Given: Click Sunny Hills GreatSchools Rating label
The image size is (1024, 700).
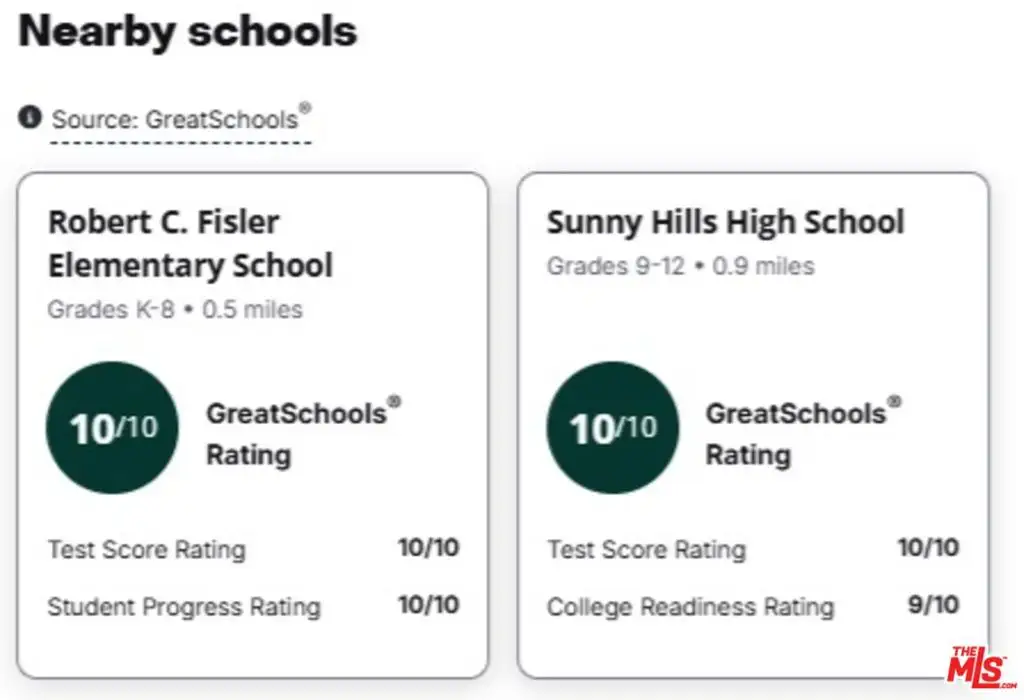Looking at the screenshot, I should [803, 433].
